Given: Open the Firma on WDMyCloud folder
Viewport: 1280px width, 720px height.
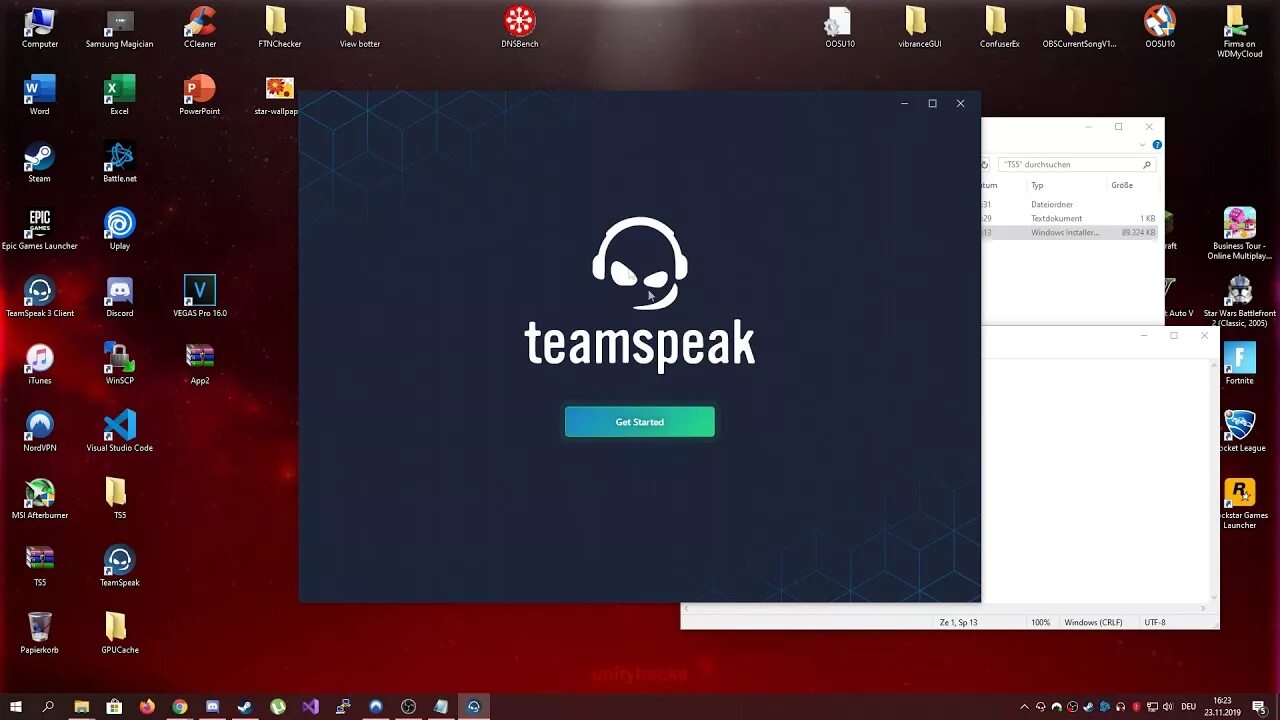Looking at the screenshot, I should (x=1239, y=32).
